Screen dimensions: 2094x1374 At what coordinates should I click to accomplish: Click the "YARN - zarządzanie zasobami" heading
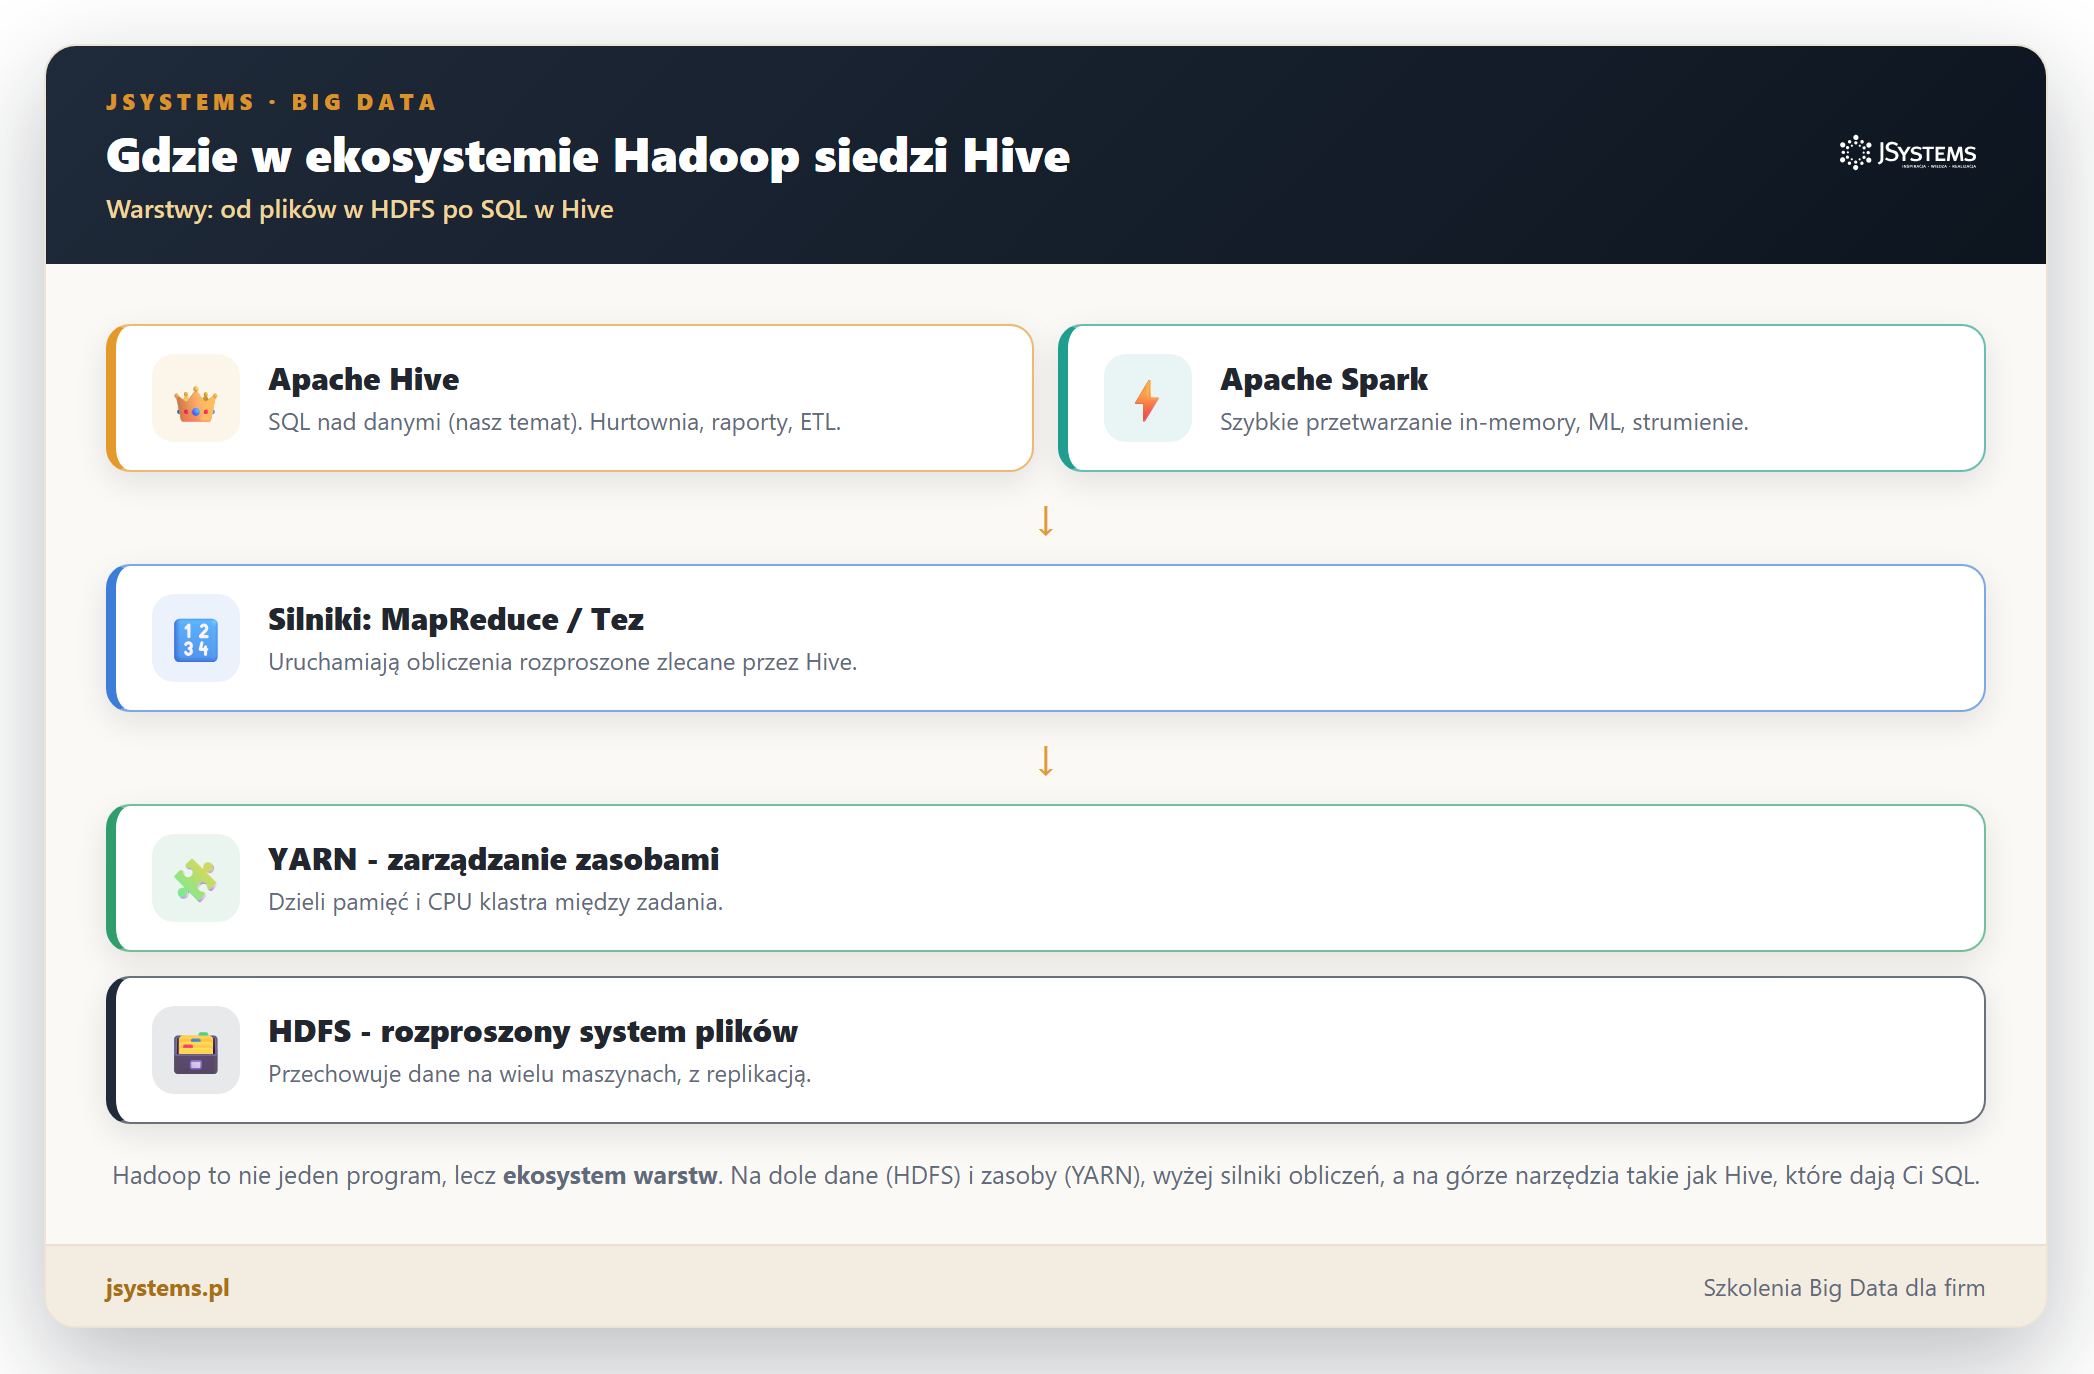(x=494, y=860)
